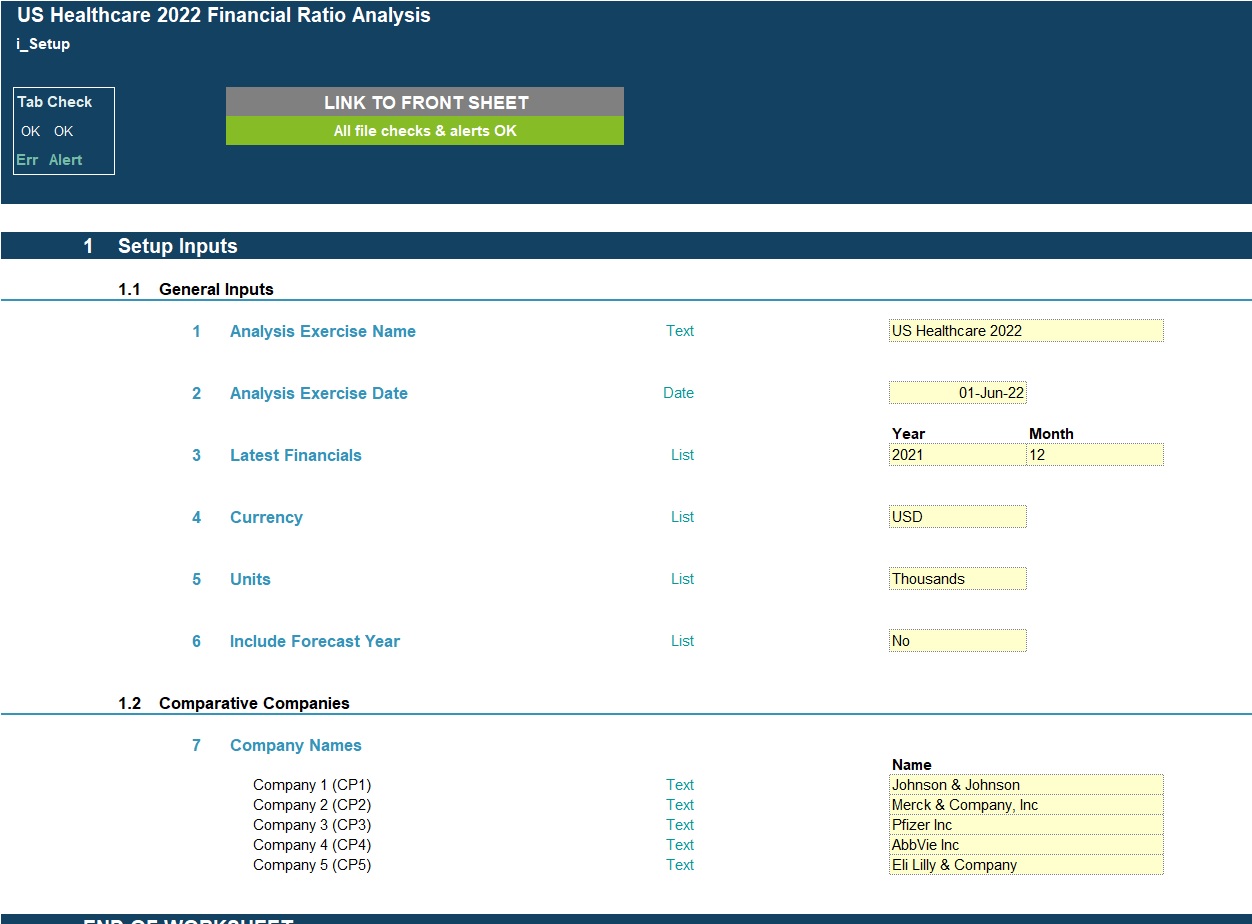The width and height of the screenshot is (1252, 924).
Task: Click the Analysis Exercise Date label
Action: 319,393
